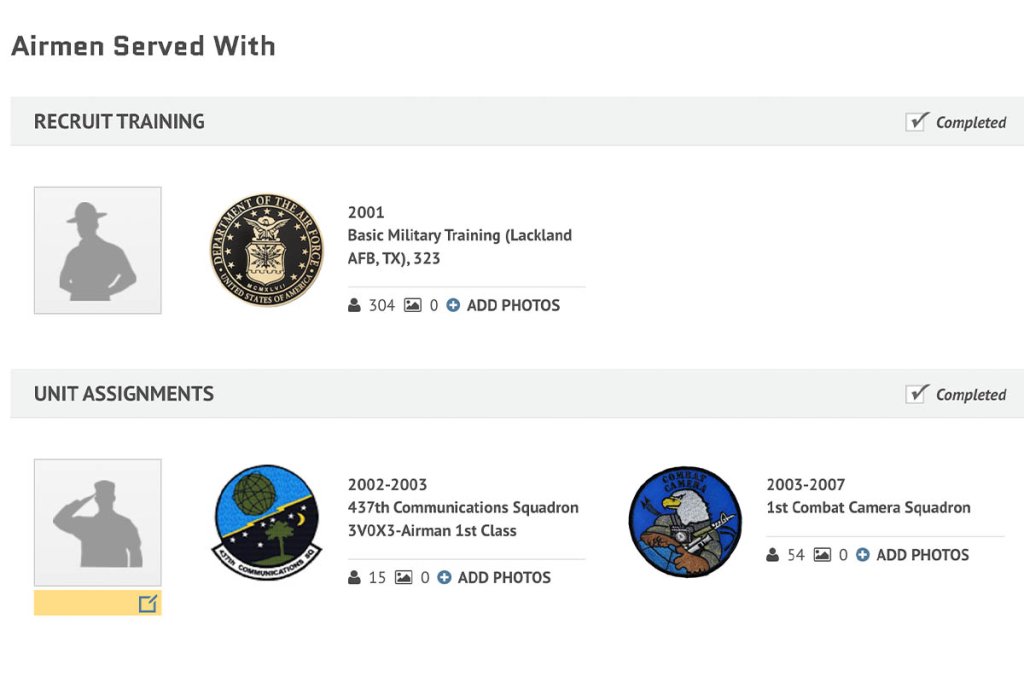Click the edit icon under saluting silhouette
This screenshot has width=1024, height=682.
point(148,603)
